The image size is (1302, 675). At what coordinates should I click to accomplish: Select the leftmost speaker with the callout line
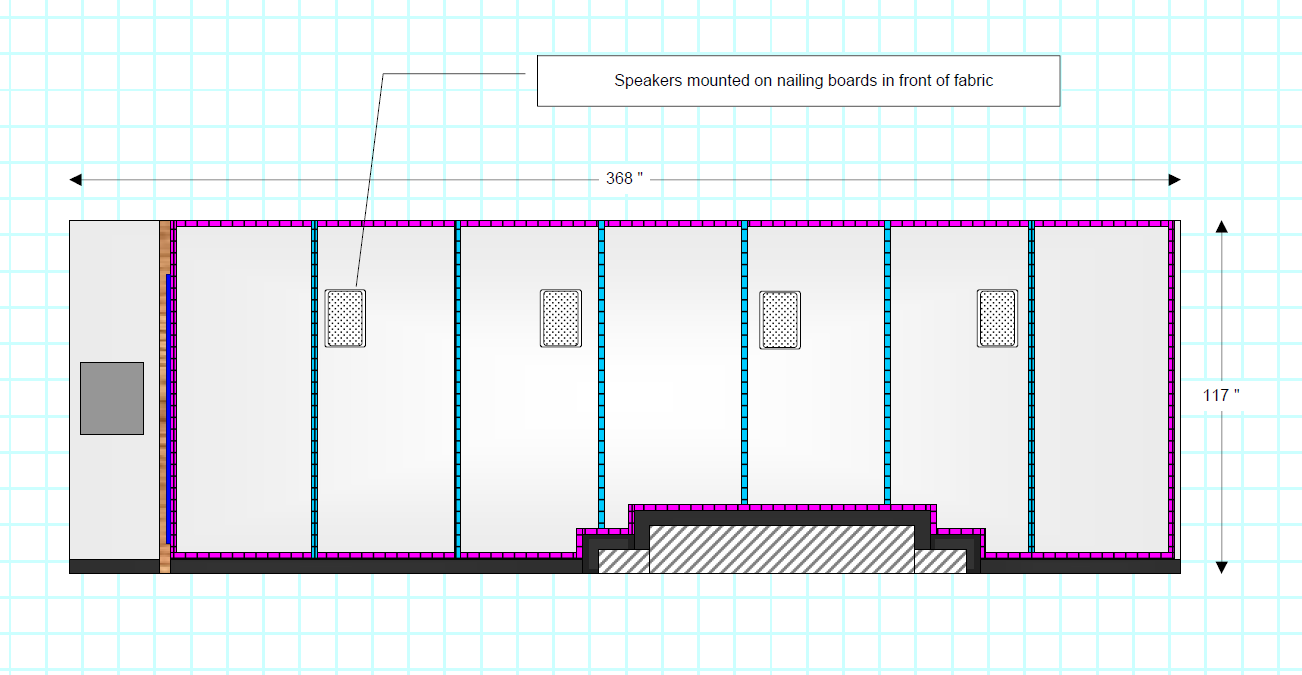click(x=345, y=319)
